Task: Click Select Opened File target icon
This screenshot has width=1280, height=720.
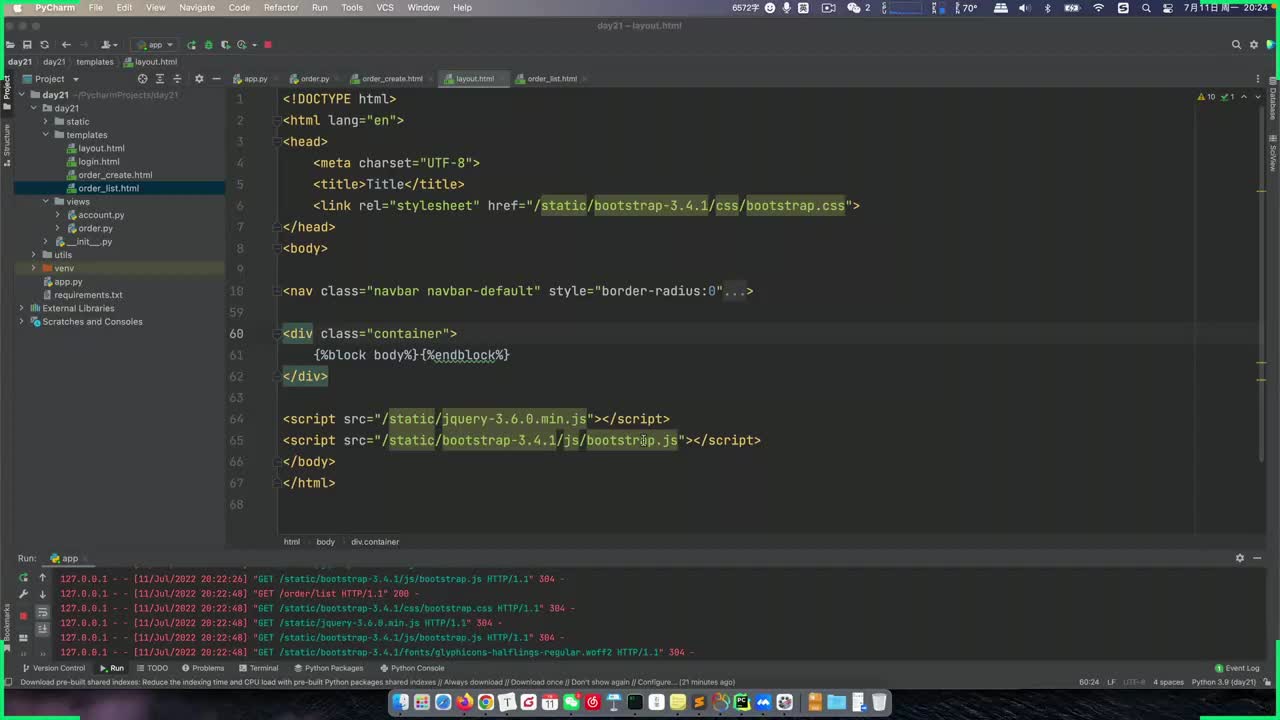Action: [x=142, y=79]
